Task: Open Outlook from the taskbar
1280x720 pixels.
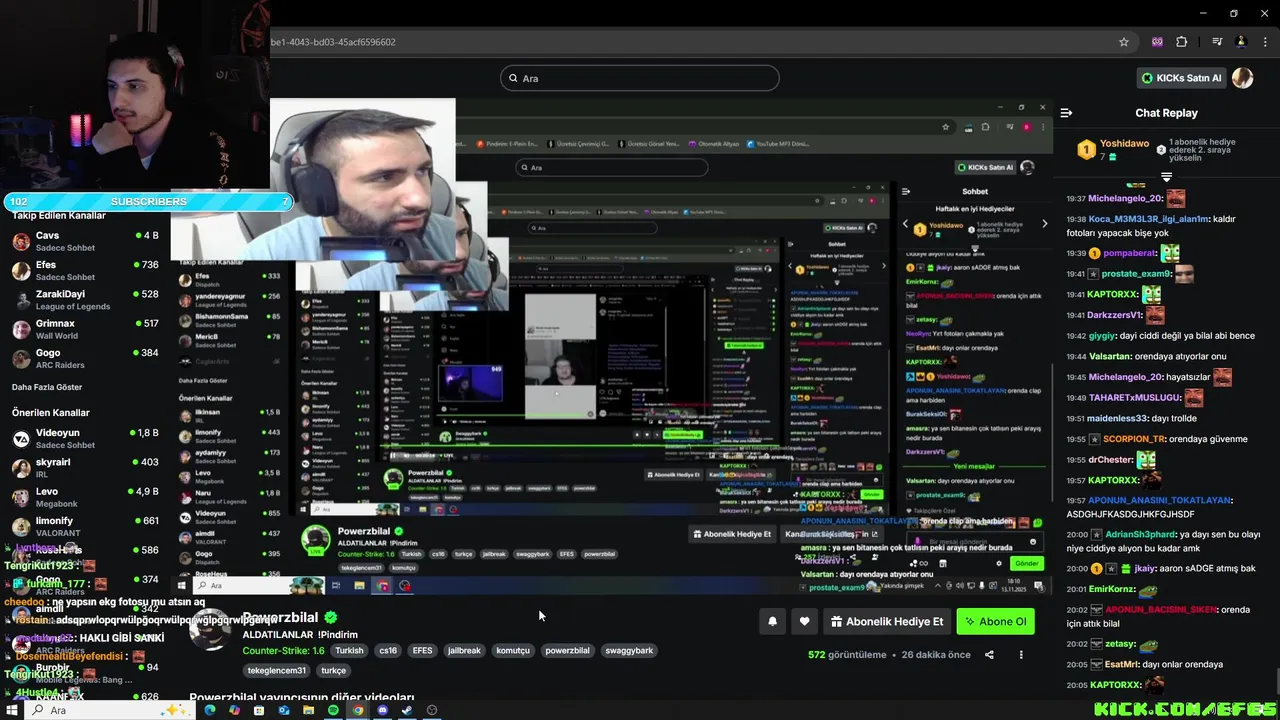Action: coord(284,710)
